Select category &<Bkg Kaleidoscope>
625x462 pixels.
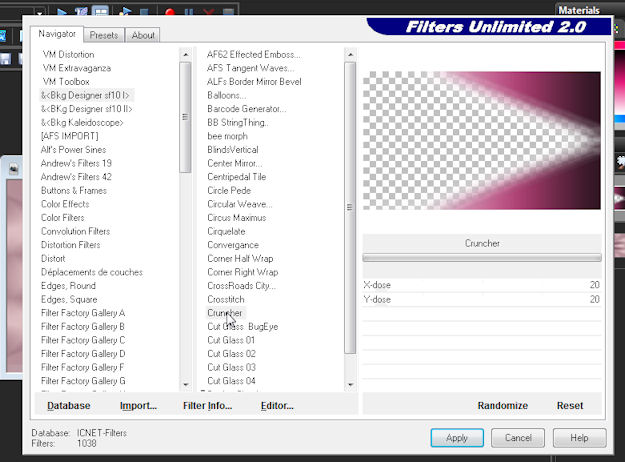(82, 122)
